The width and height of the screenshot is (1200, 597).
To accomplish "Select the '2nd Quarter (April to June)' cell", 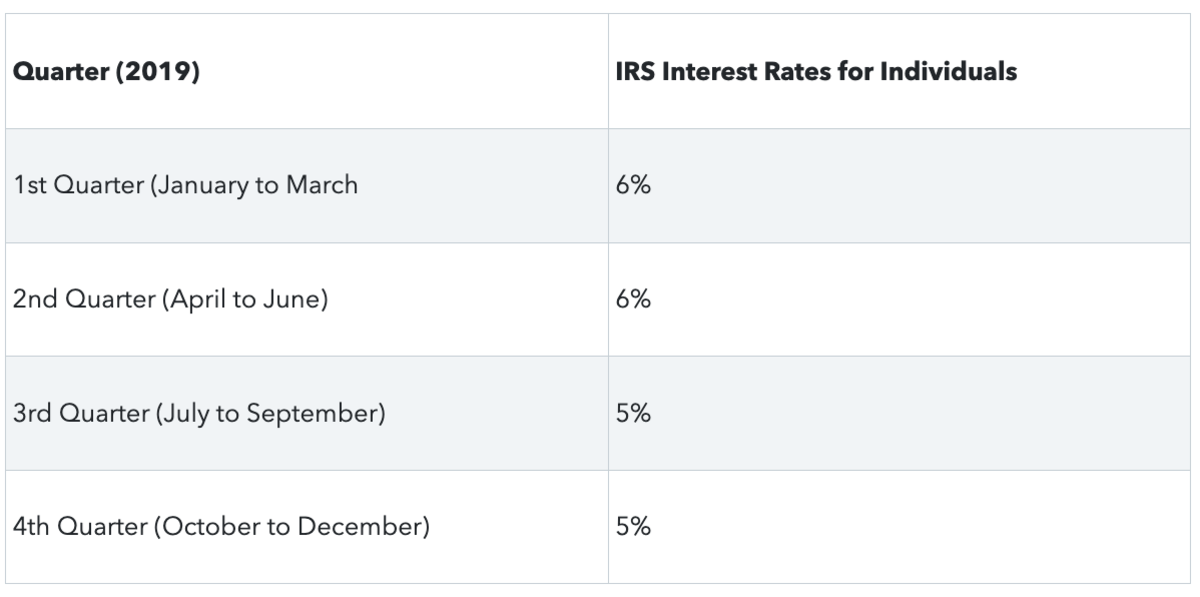I will pyautogui.click(x=170, y=299).
